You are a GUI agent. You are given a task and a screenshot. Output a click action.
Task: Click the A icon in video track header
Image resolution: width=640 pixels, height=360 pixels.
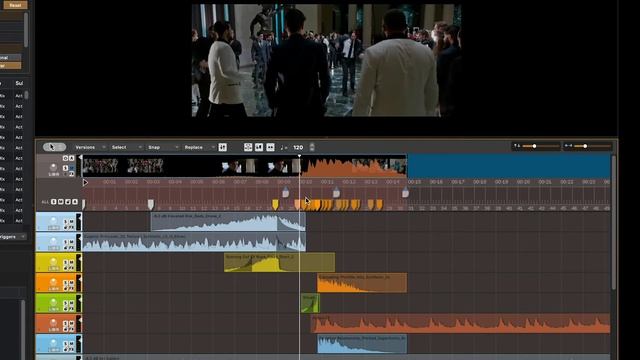(71, 158)
